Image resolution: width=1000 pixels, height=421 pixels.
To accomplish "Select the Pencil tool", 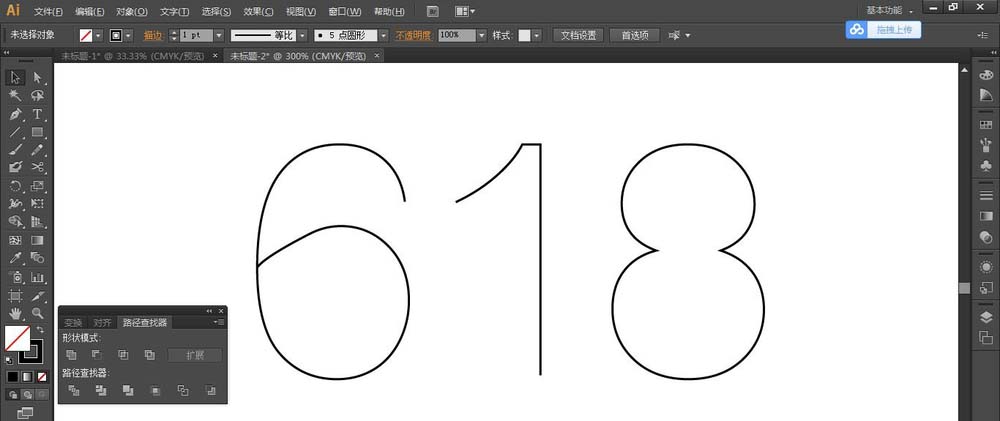I will tap(37, 150).
